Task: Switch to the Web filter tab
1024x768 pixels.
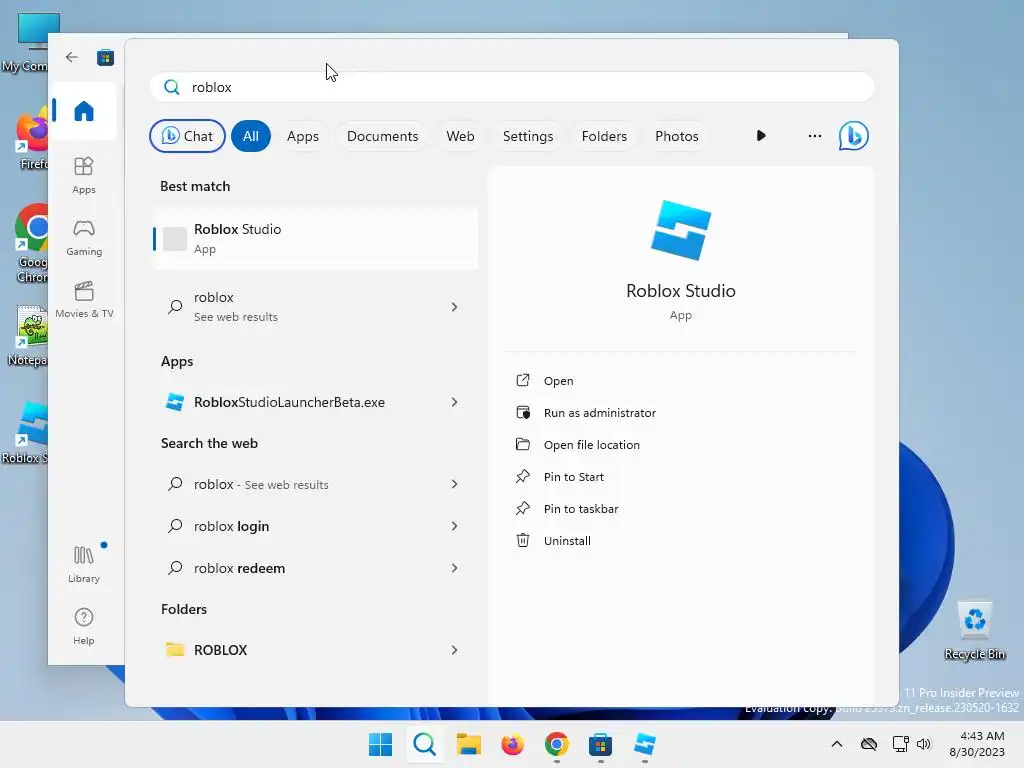Action: pos(460,136)
